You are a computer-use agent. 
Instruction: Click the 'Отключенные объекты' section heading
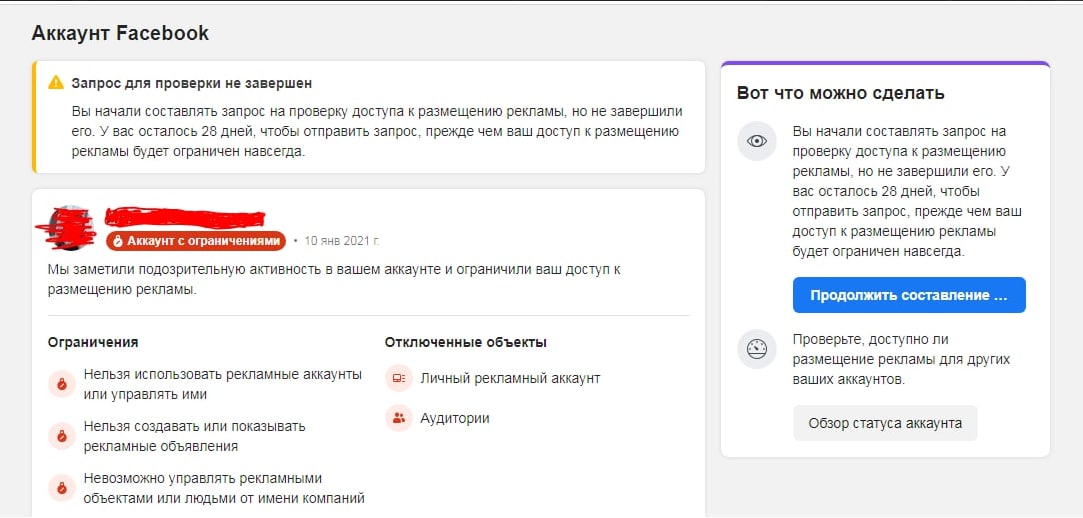click(x=466, y=343)
